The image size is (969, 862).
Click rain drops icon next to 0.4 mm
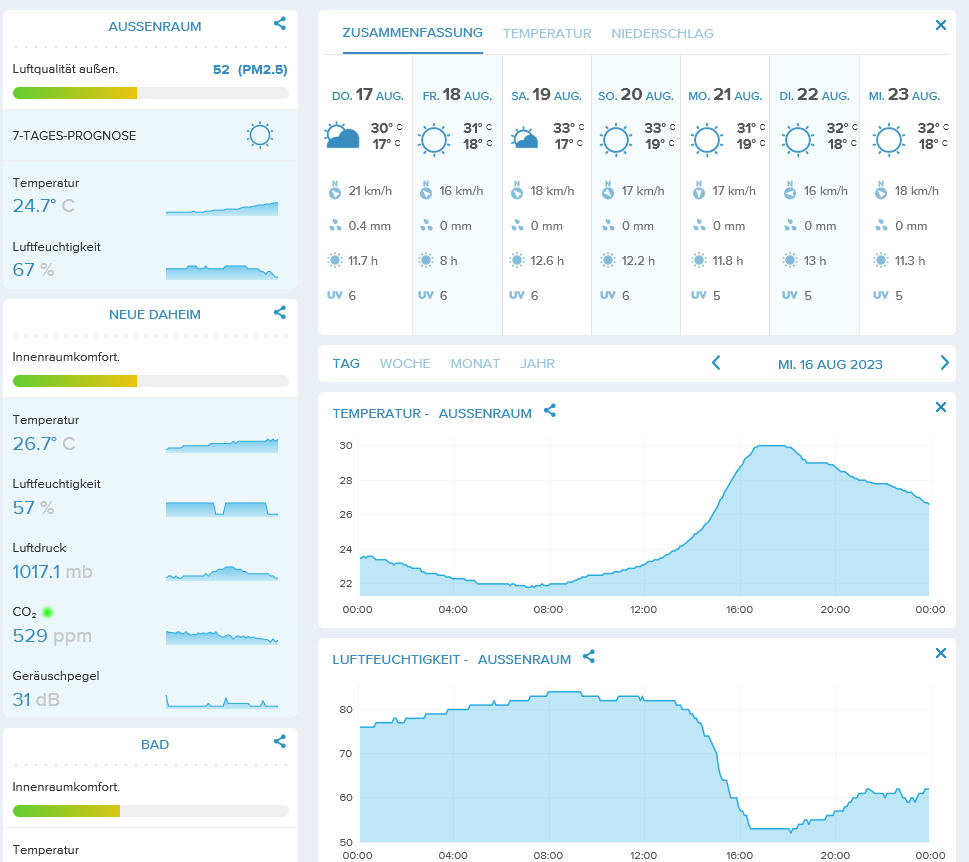(335, 226)
